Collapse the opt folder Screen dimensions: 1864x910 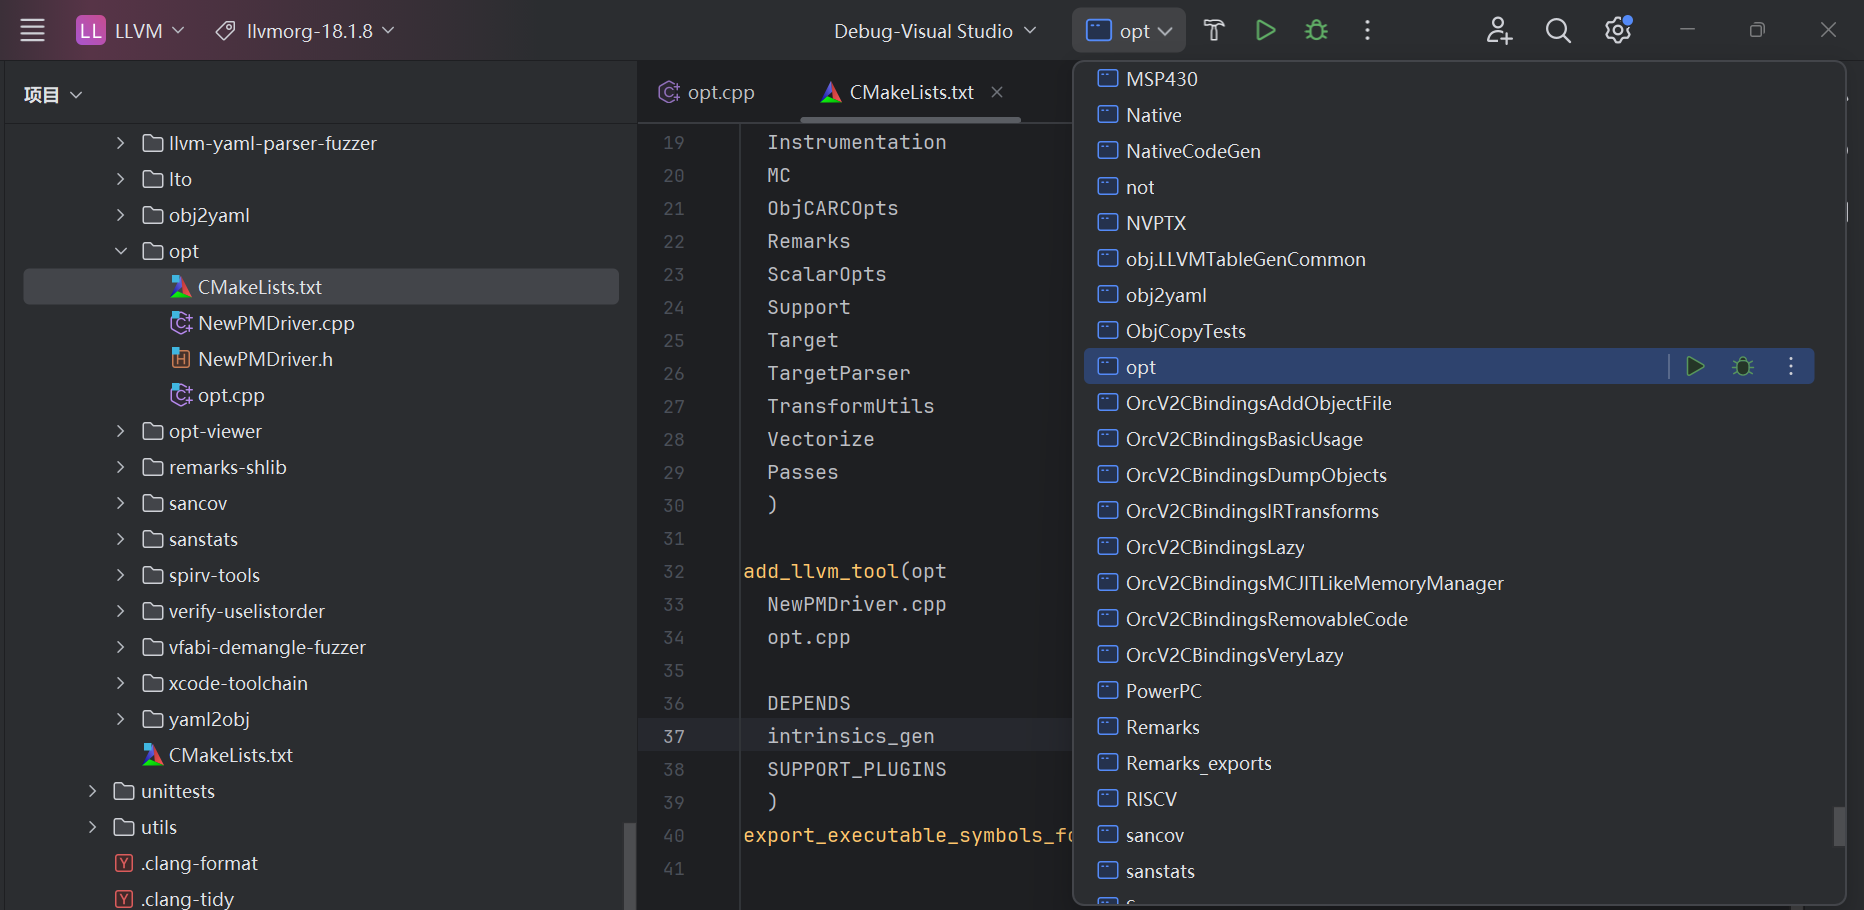[121, 251]
